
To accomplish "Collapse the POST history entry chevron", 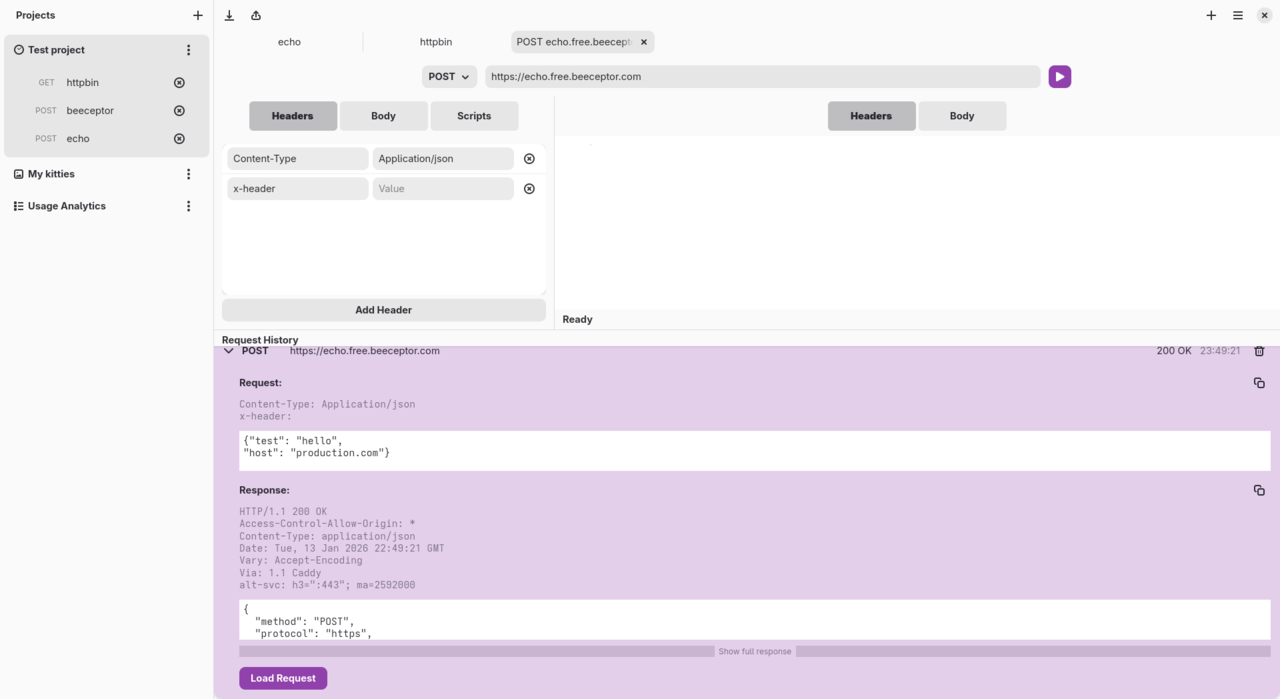I will tap(229, 351).
